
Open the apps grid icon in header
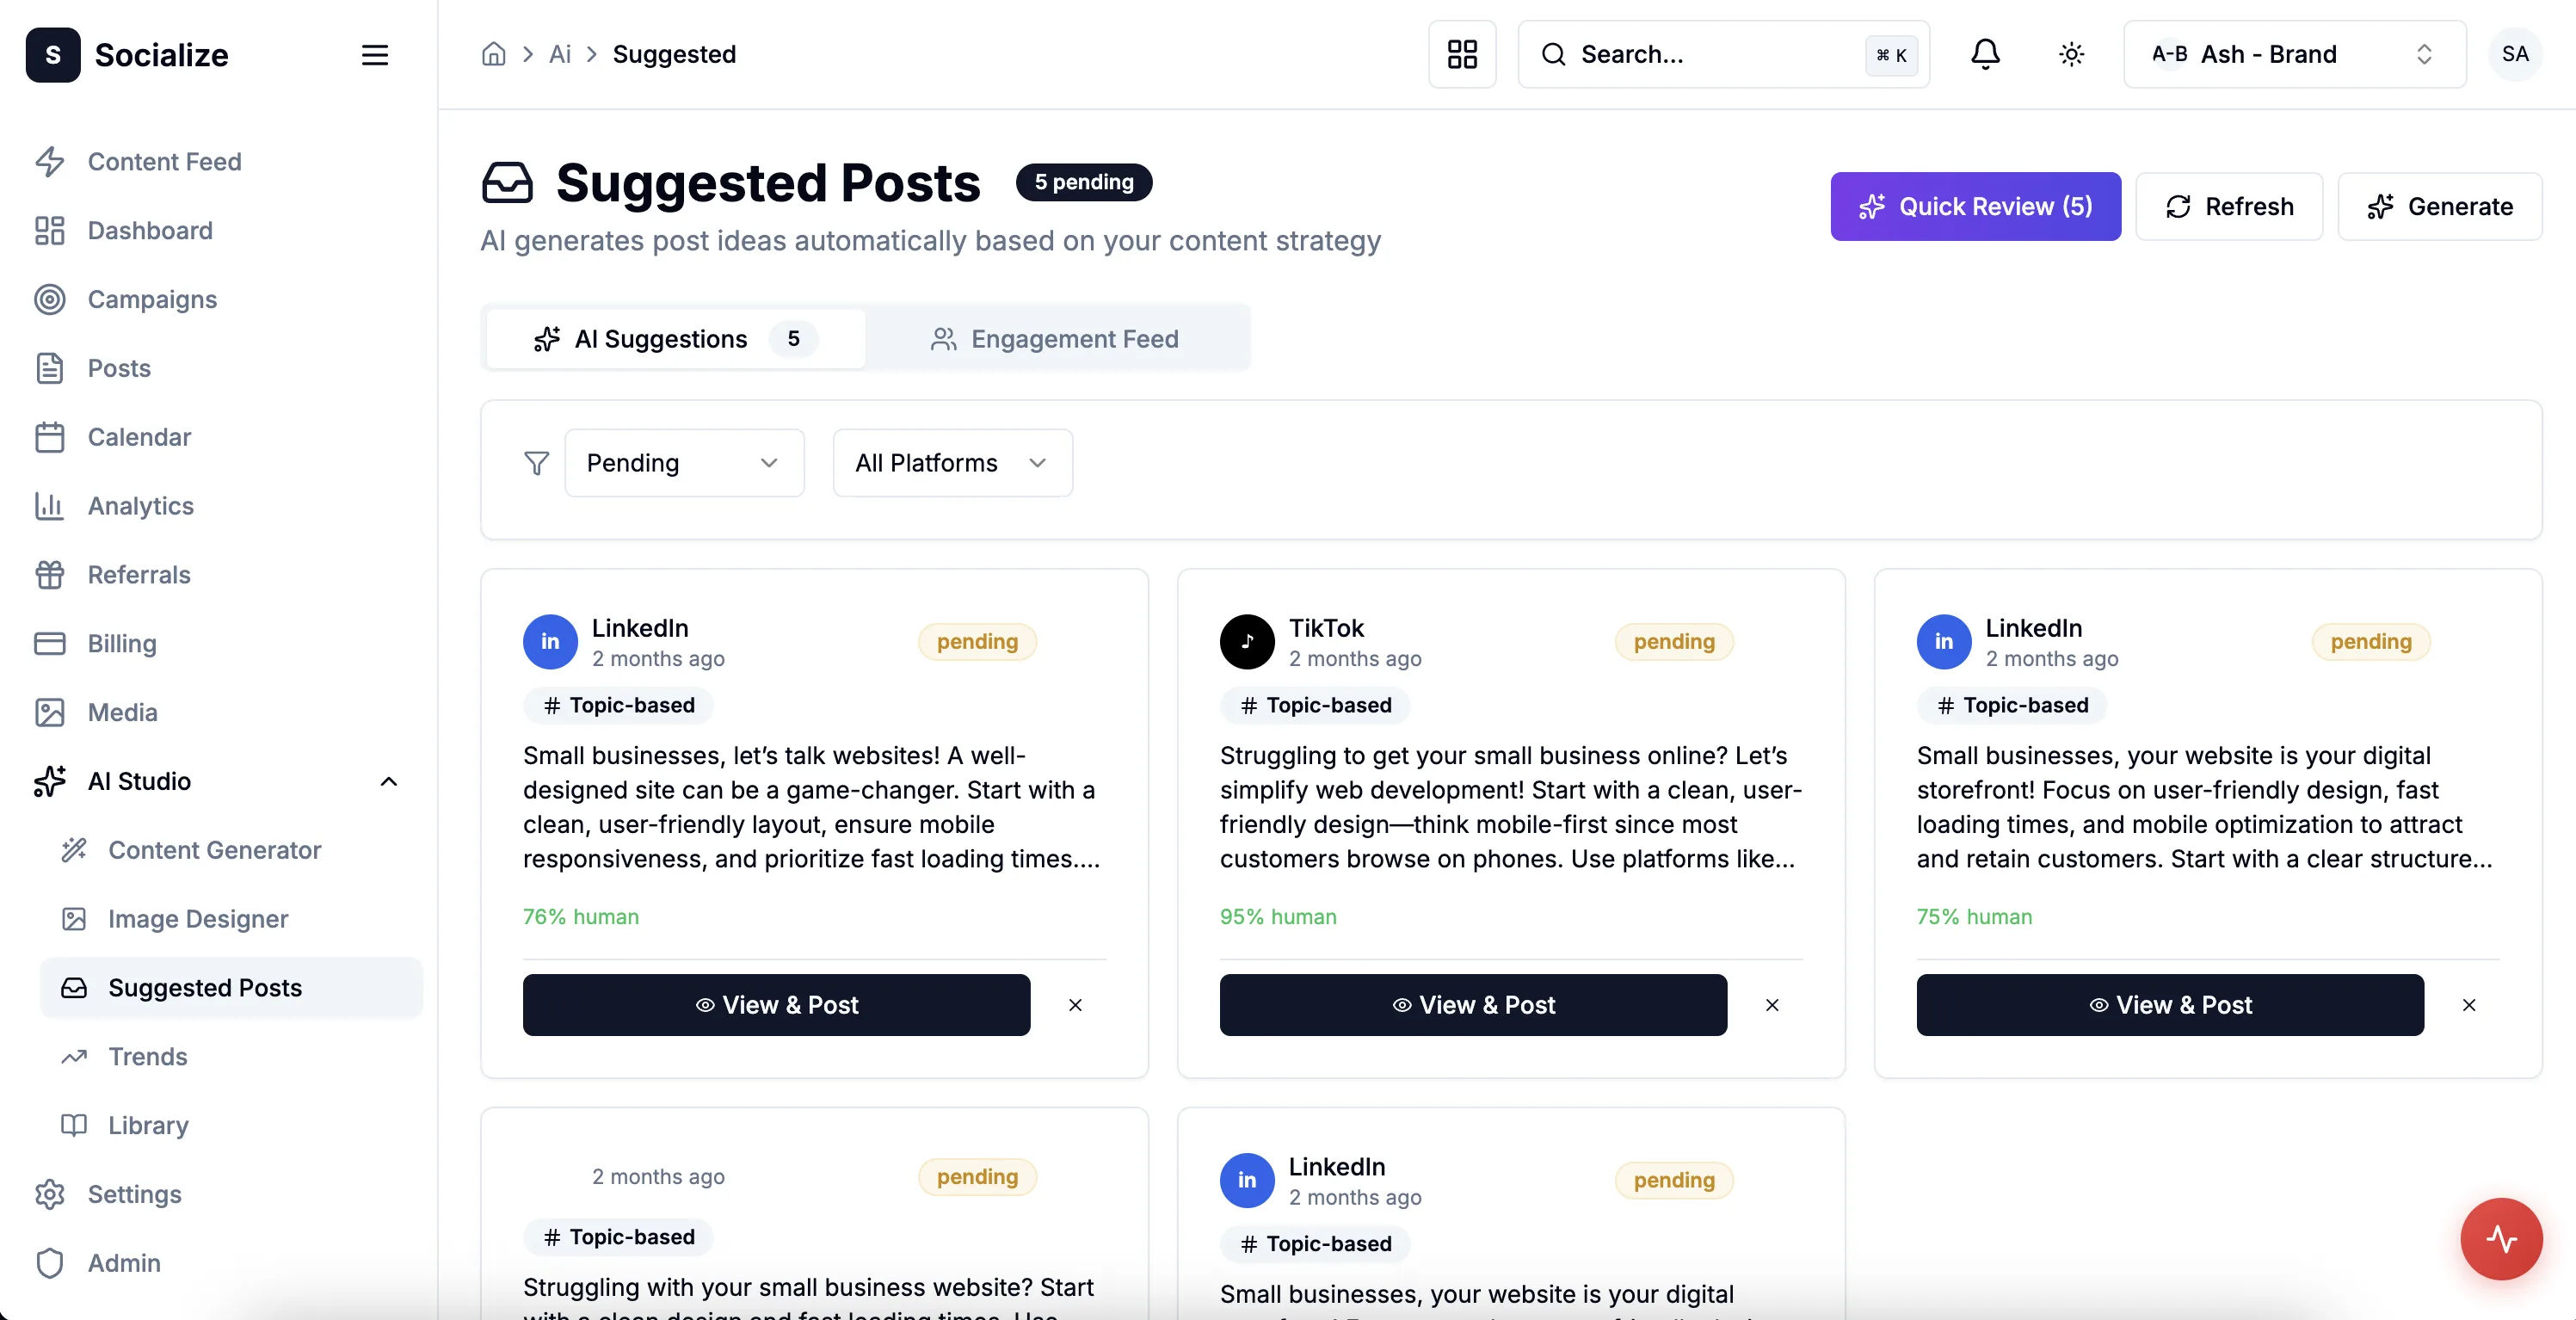point(1462,54)
